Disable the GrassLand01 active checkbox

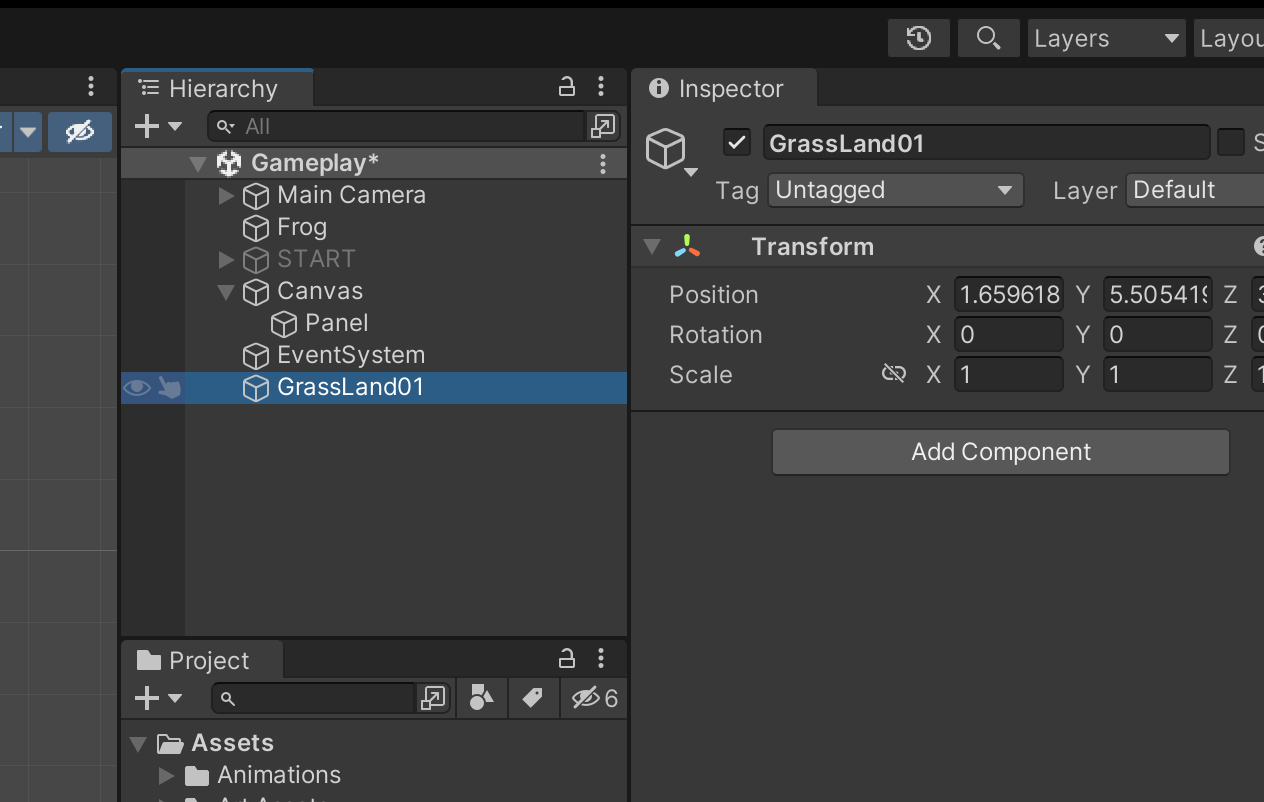pyautogui.click(x=737, y=143)
